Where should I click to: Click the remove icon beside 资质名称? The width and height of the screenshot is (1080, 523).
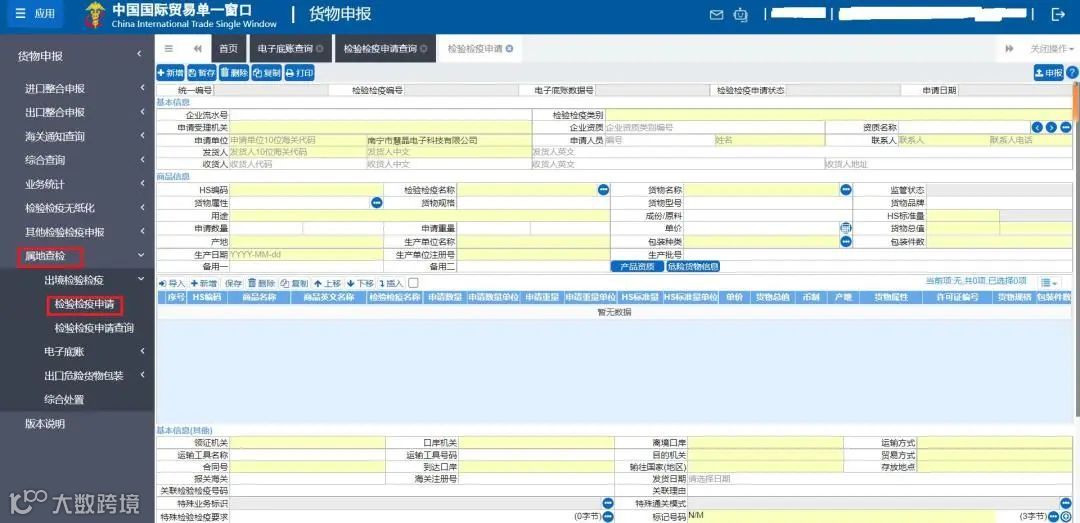point(1066,127)
